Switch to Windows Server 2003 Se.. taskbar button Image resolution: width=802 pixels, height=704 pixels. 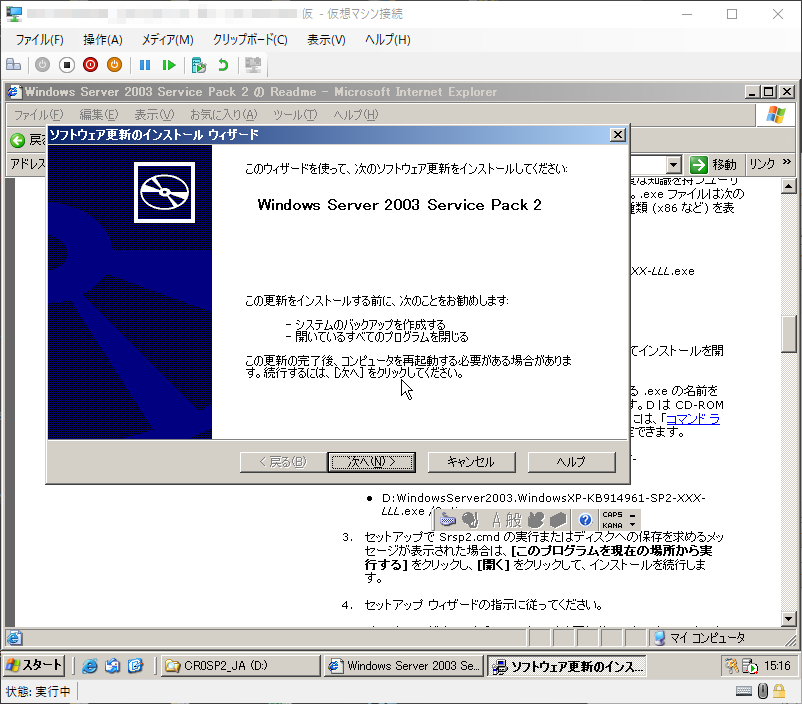coord(404,666)
